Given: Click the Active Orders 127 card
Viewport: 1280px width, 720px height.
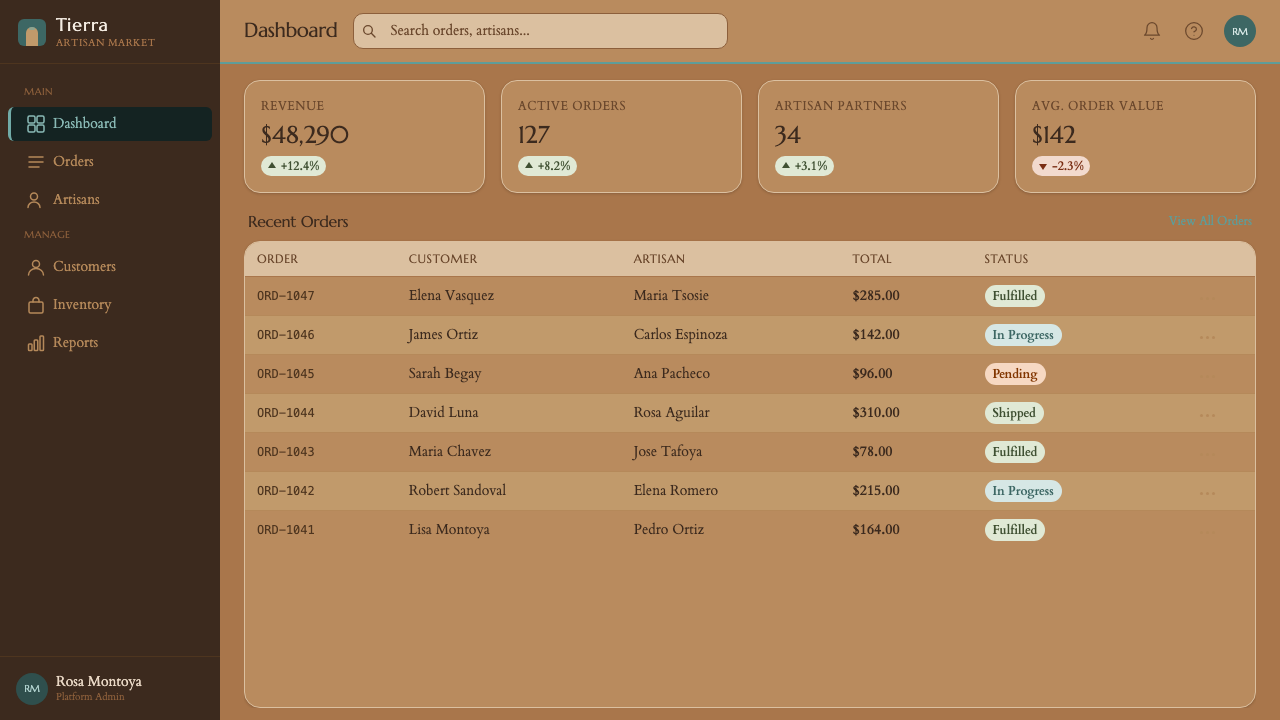Looking at the screenshot, I should click(621, 136).
